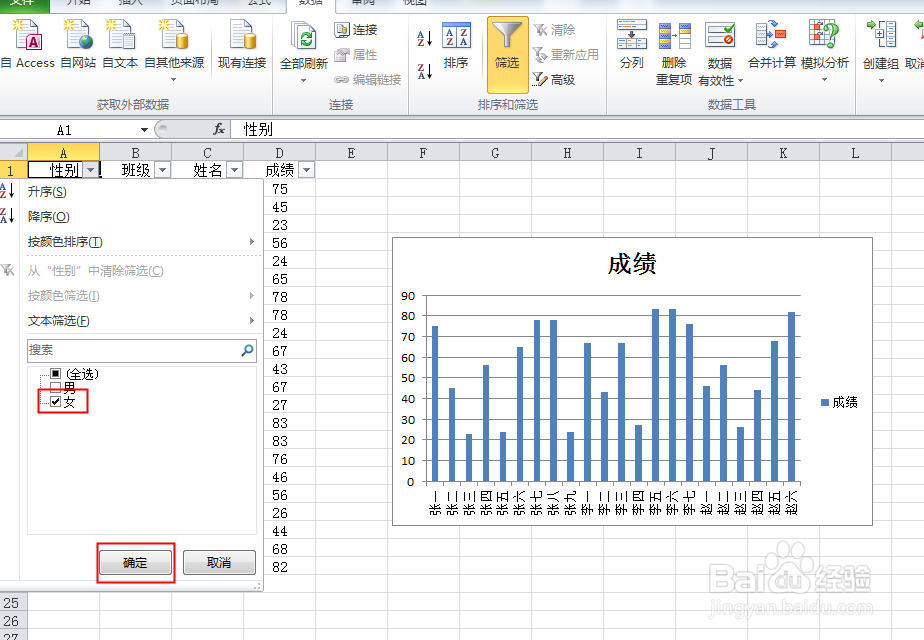Screen dimensions: 924x640
Task: Click the 属性 properties item
Action: point(355,55)
